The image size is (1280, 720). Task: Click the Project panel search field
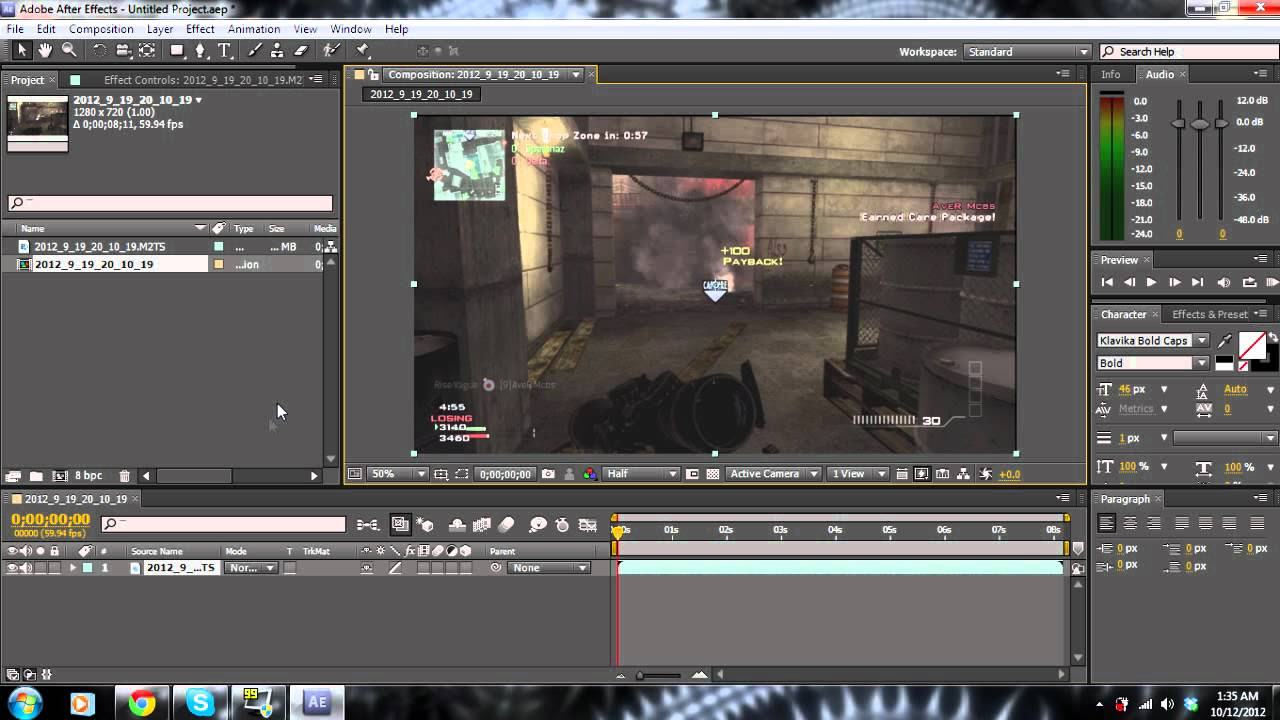(170, 203)
